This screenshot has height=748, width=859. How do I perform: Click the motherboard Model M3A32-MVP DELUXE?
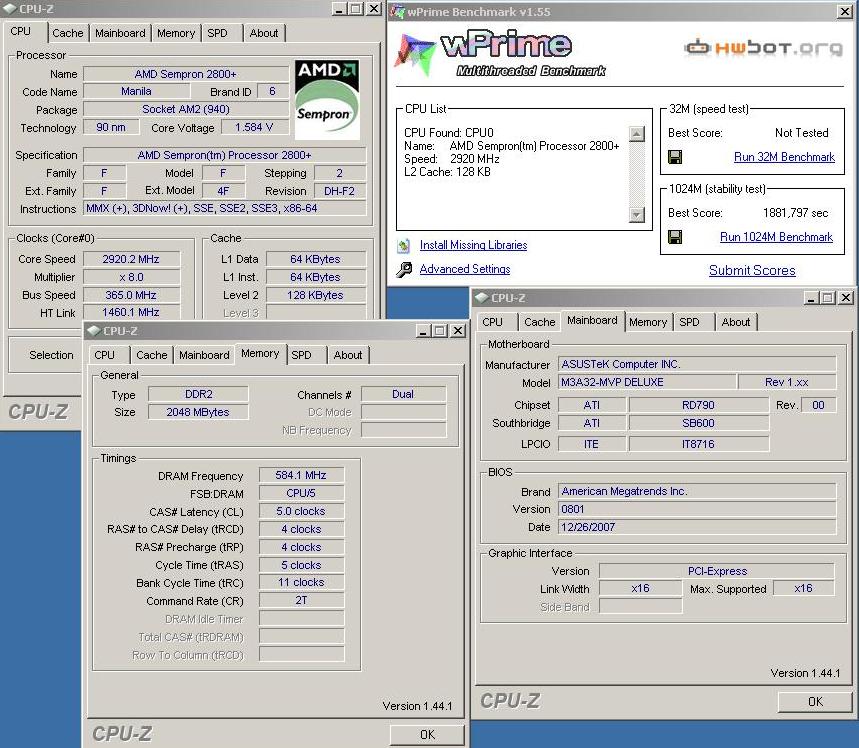(647, 382)
